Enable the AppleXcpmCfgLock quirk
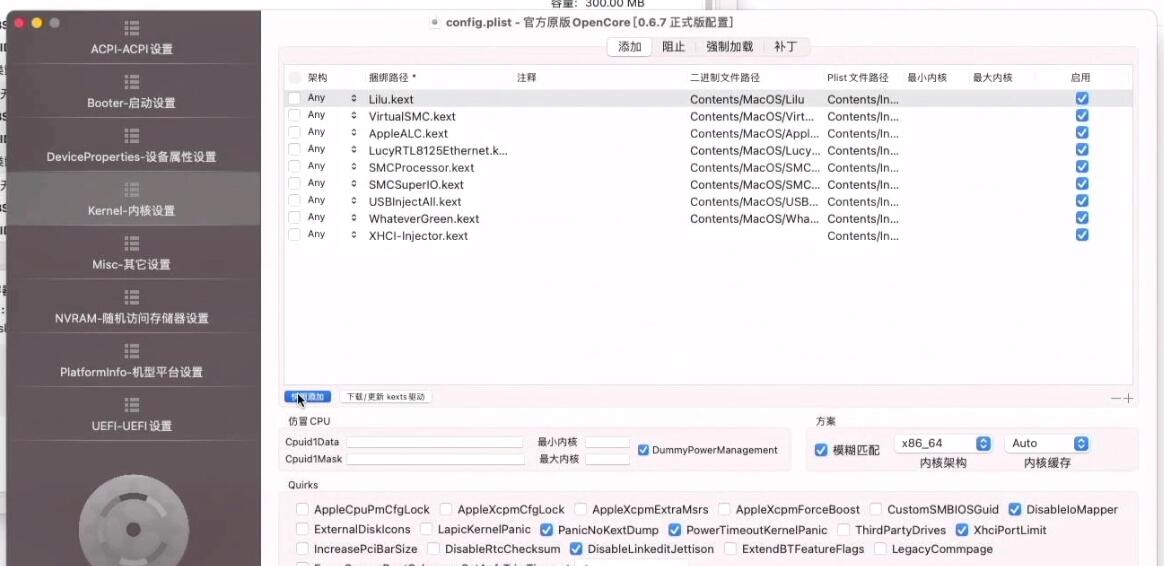Viewport: 1164px width, 566px height. pyautogui.click(x=446, y=509)
